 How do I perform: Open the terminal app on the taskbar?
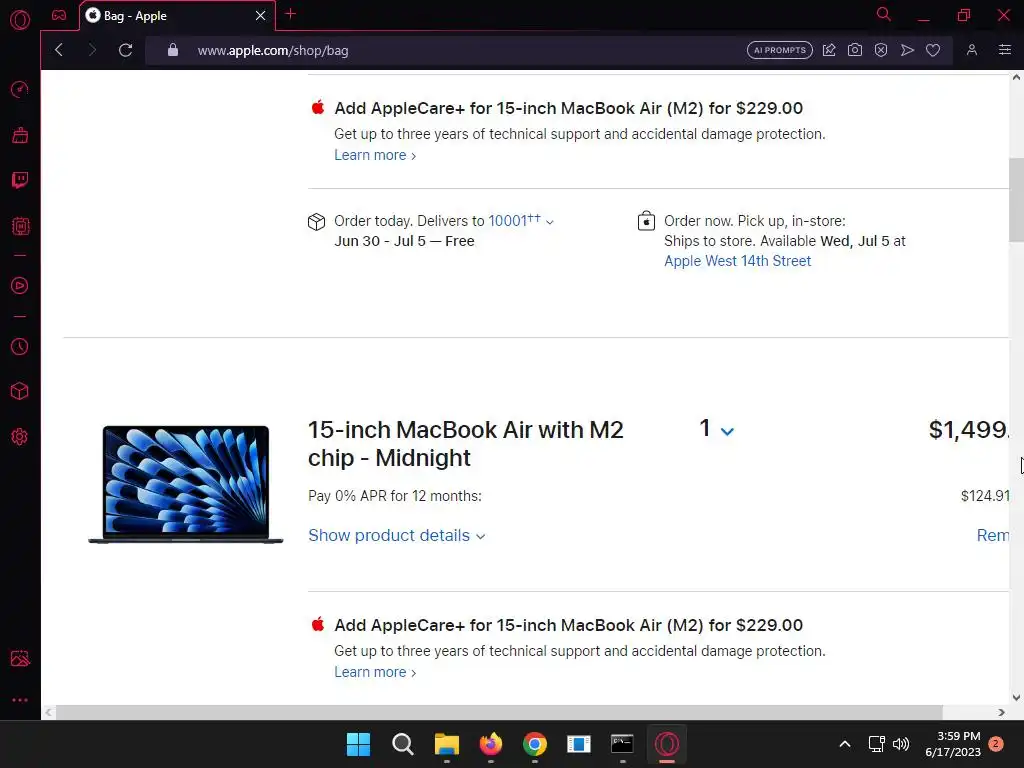[622, 744]
